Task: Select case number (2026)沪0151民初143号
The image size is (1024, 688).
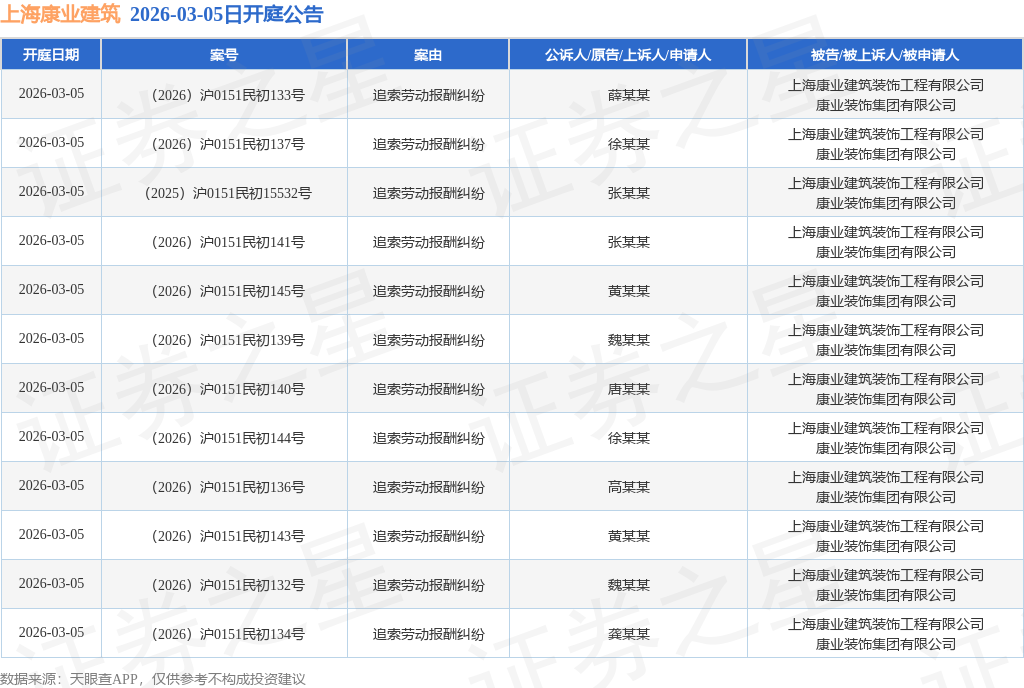Action: pyautogui.click(x=228, y=536)
